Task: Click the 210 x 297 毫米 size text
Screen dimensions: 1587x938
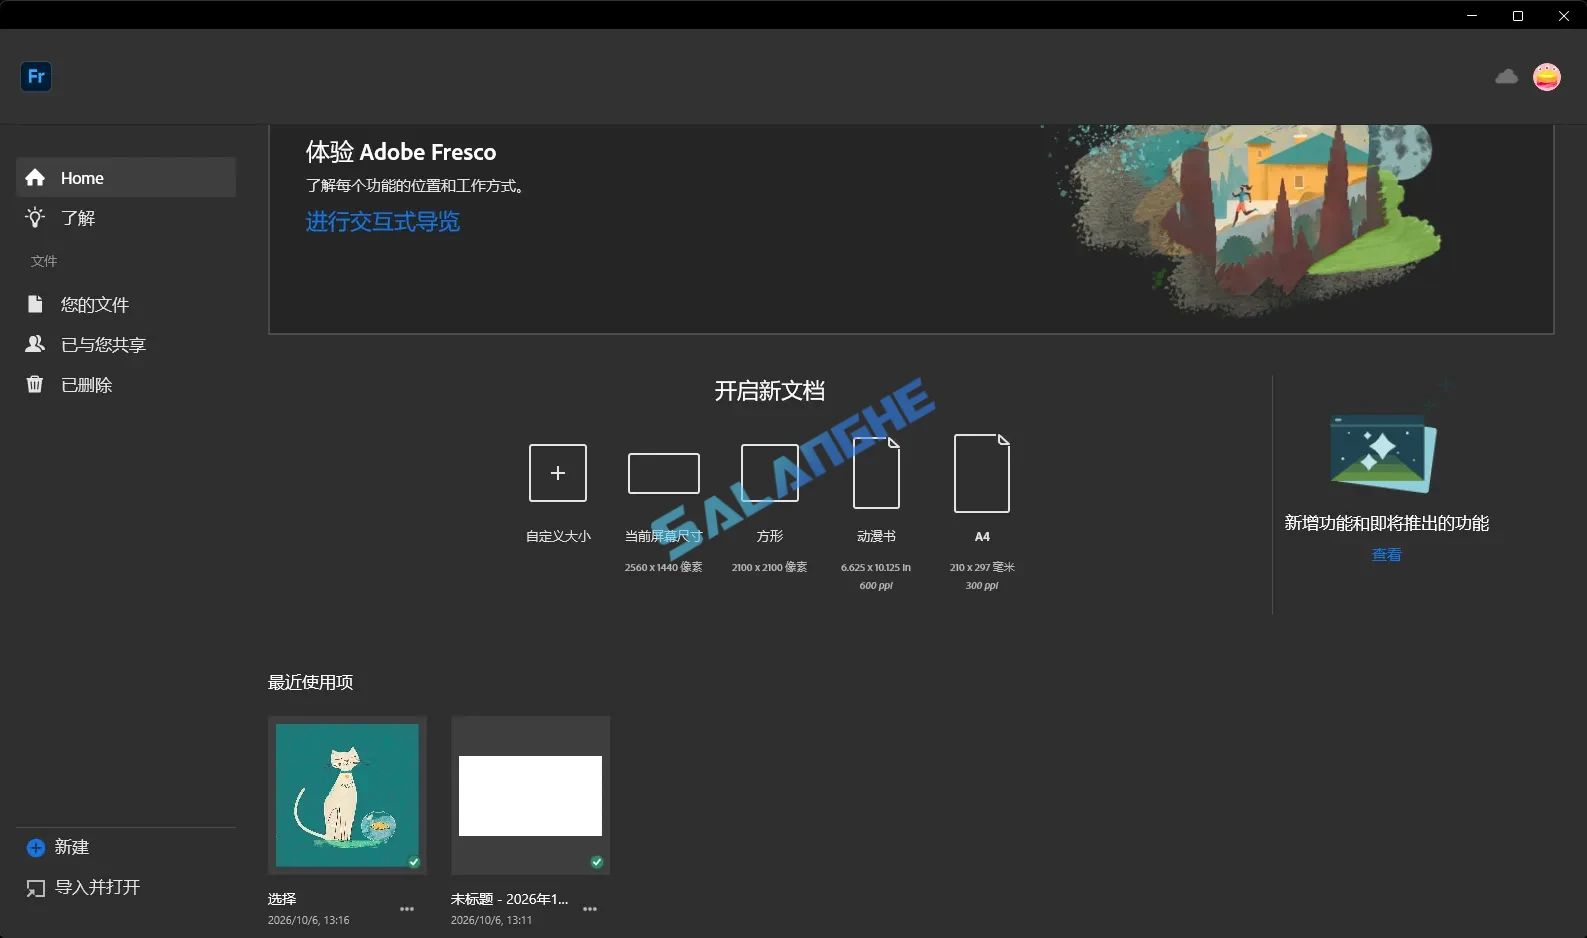Action: click(982, 567)
